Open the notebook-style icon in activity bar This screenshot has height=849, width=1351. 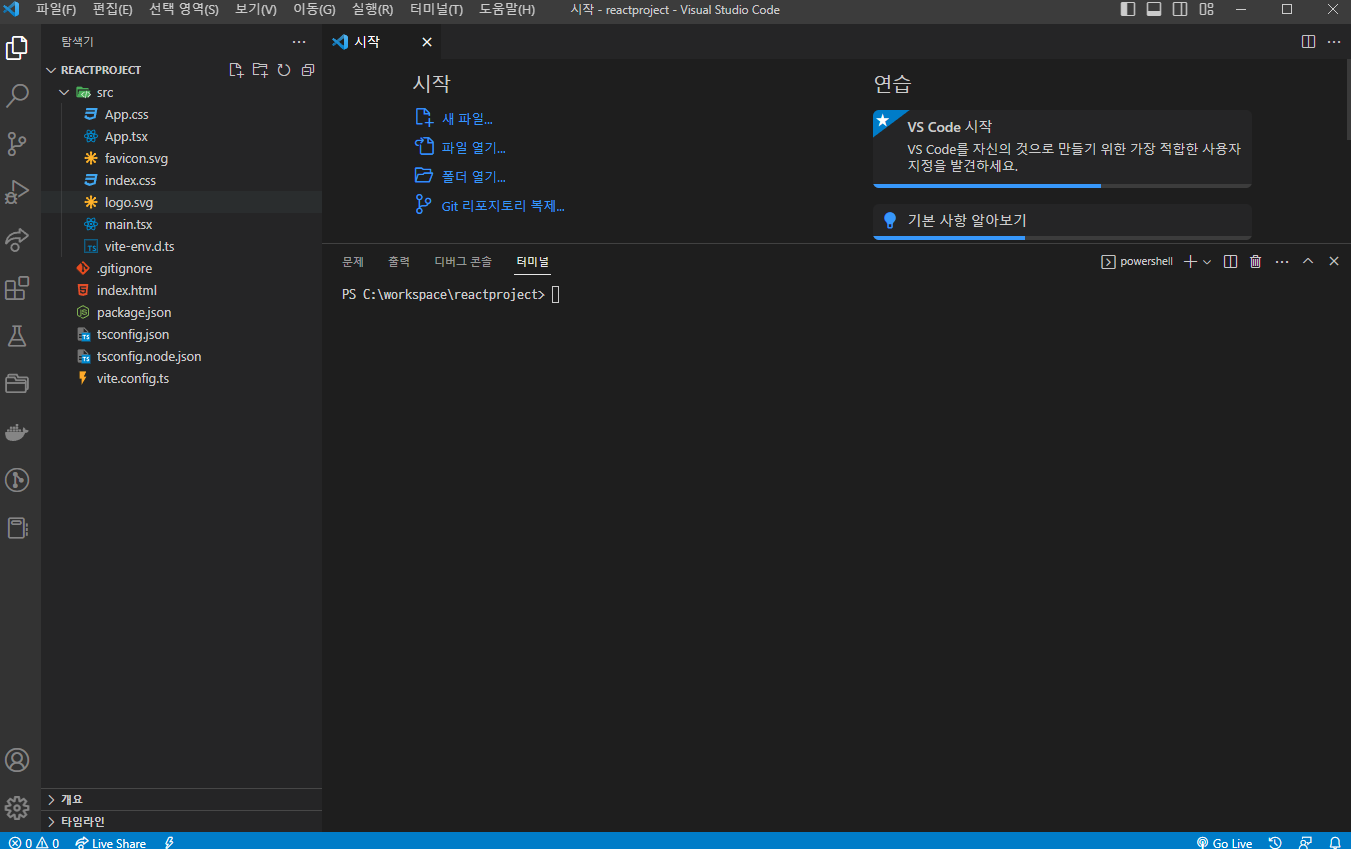tap(17, 528)
